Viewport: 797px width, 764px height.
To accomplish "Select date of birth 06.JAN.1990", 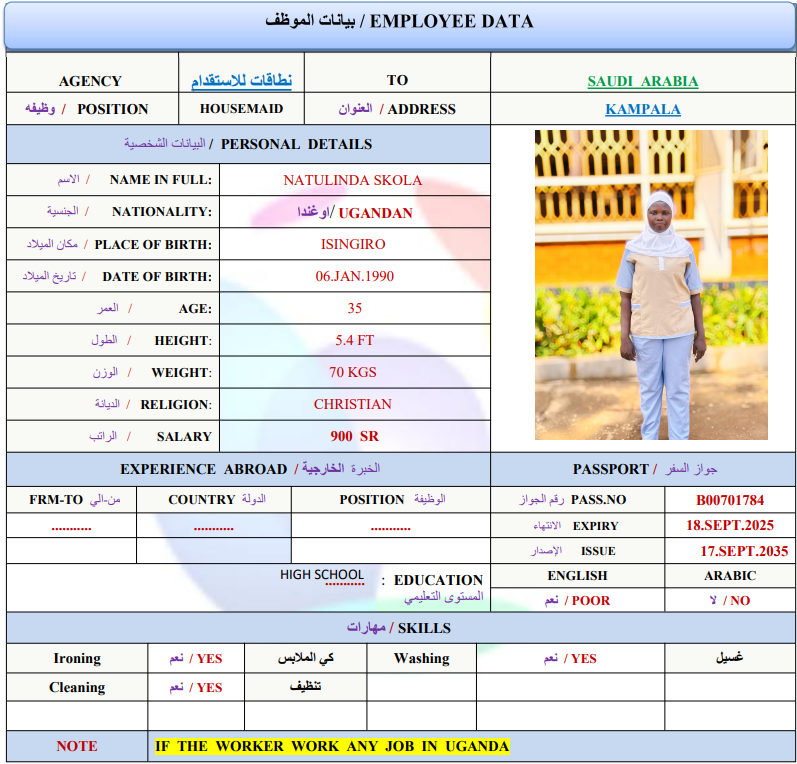I will click(x=353, y=276).
